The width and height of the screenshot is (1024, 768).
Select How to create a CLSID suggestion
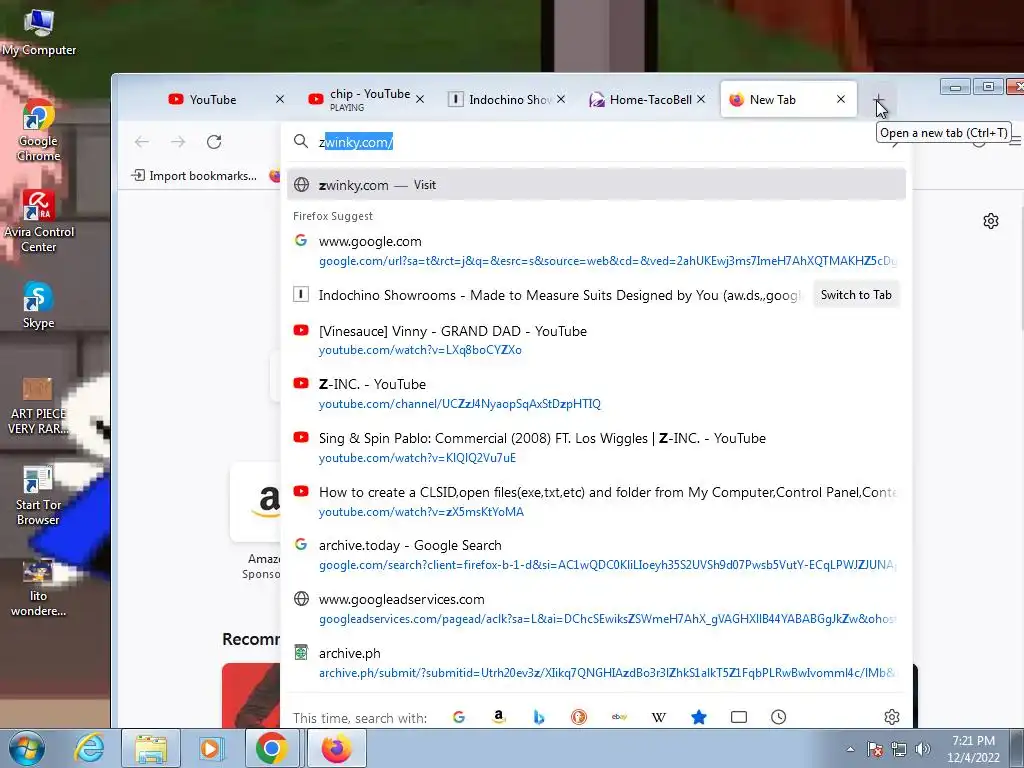click(x=596, y=502)
